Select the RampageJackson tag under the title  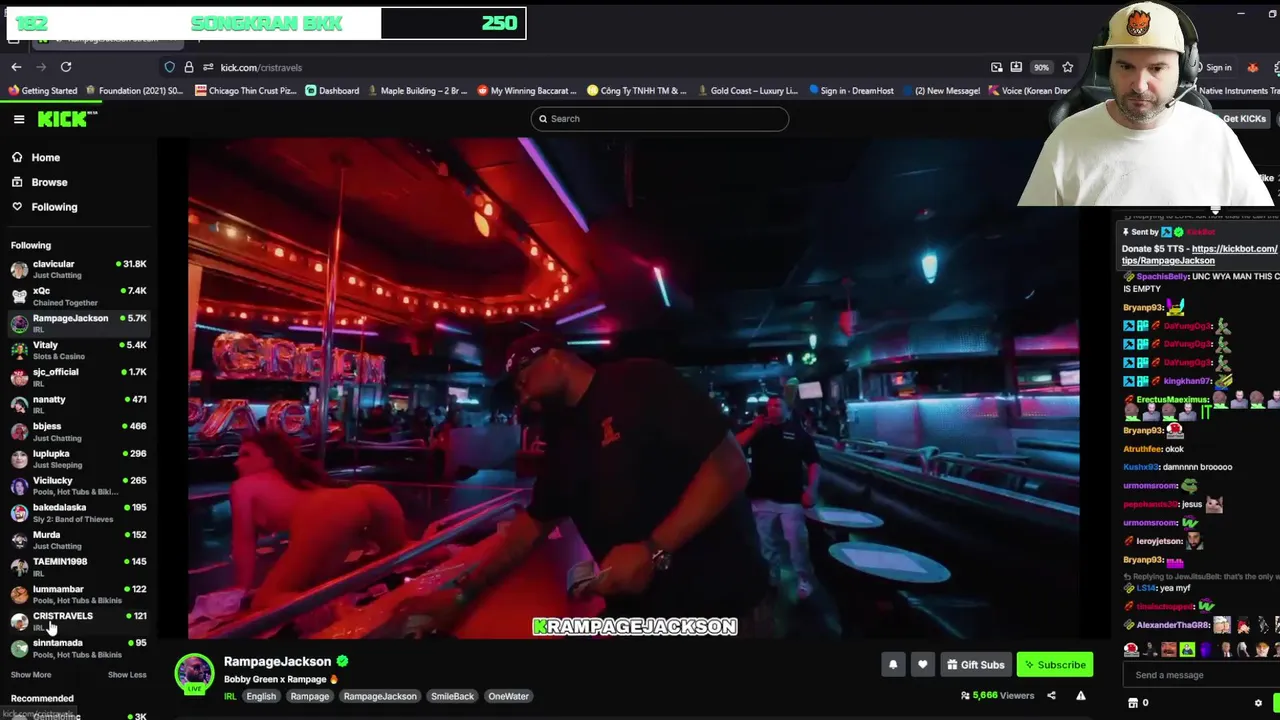[380, 696]
